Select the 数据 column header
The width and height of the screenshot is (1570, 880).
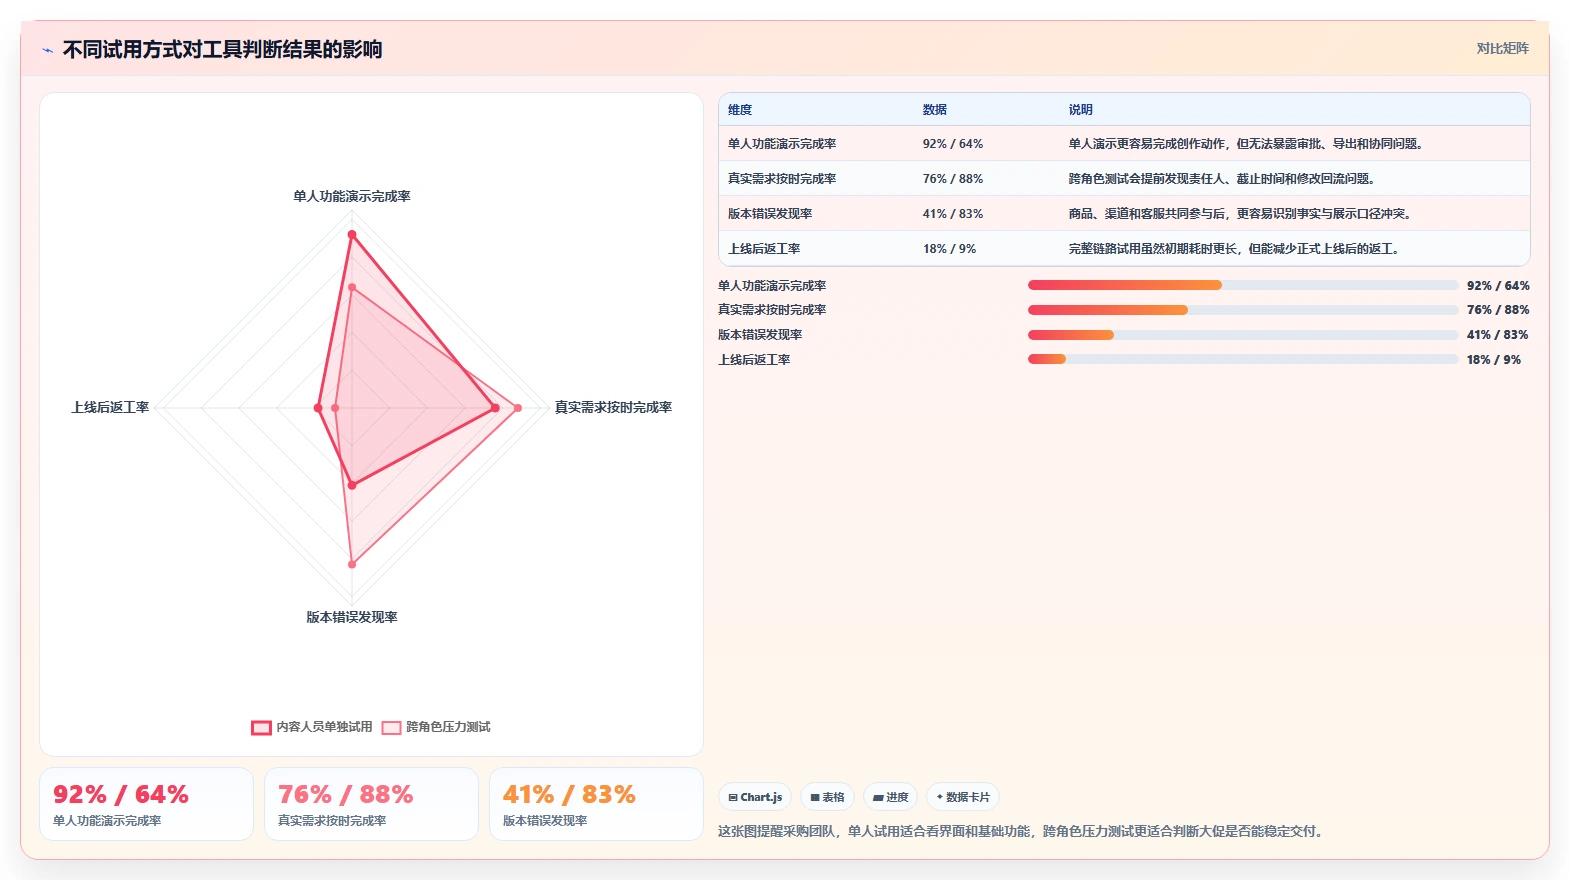[x=935, y=110]
